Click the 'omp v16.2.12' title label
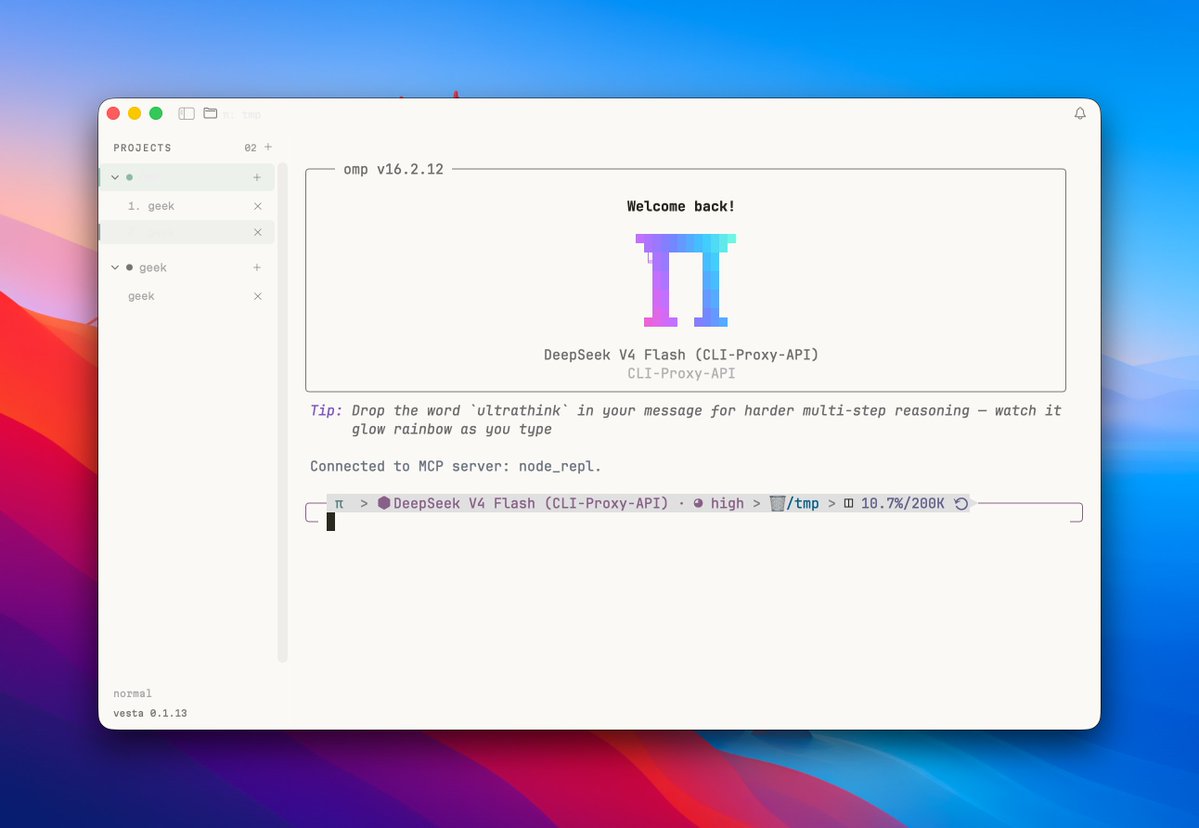1199x828 pixels. click(393, 169)
